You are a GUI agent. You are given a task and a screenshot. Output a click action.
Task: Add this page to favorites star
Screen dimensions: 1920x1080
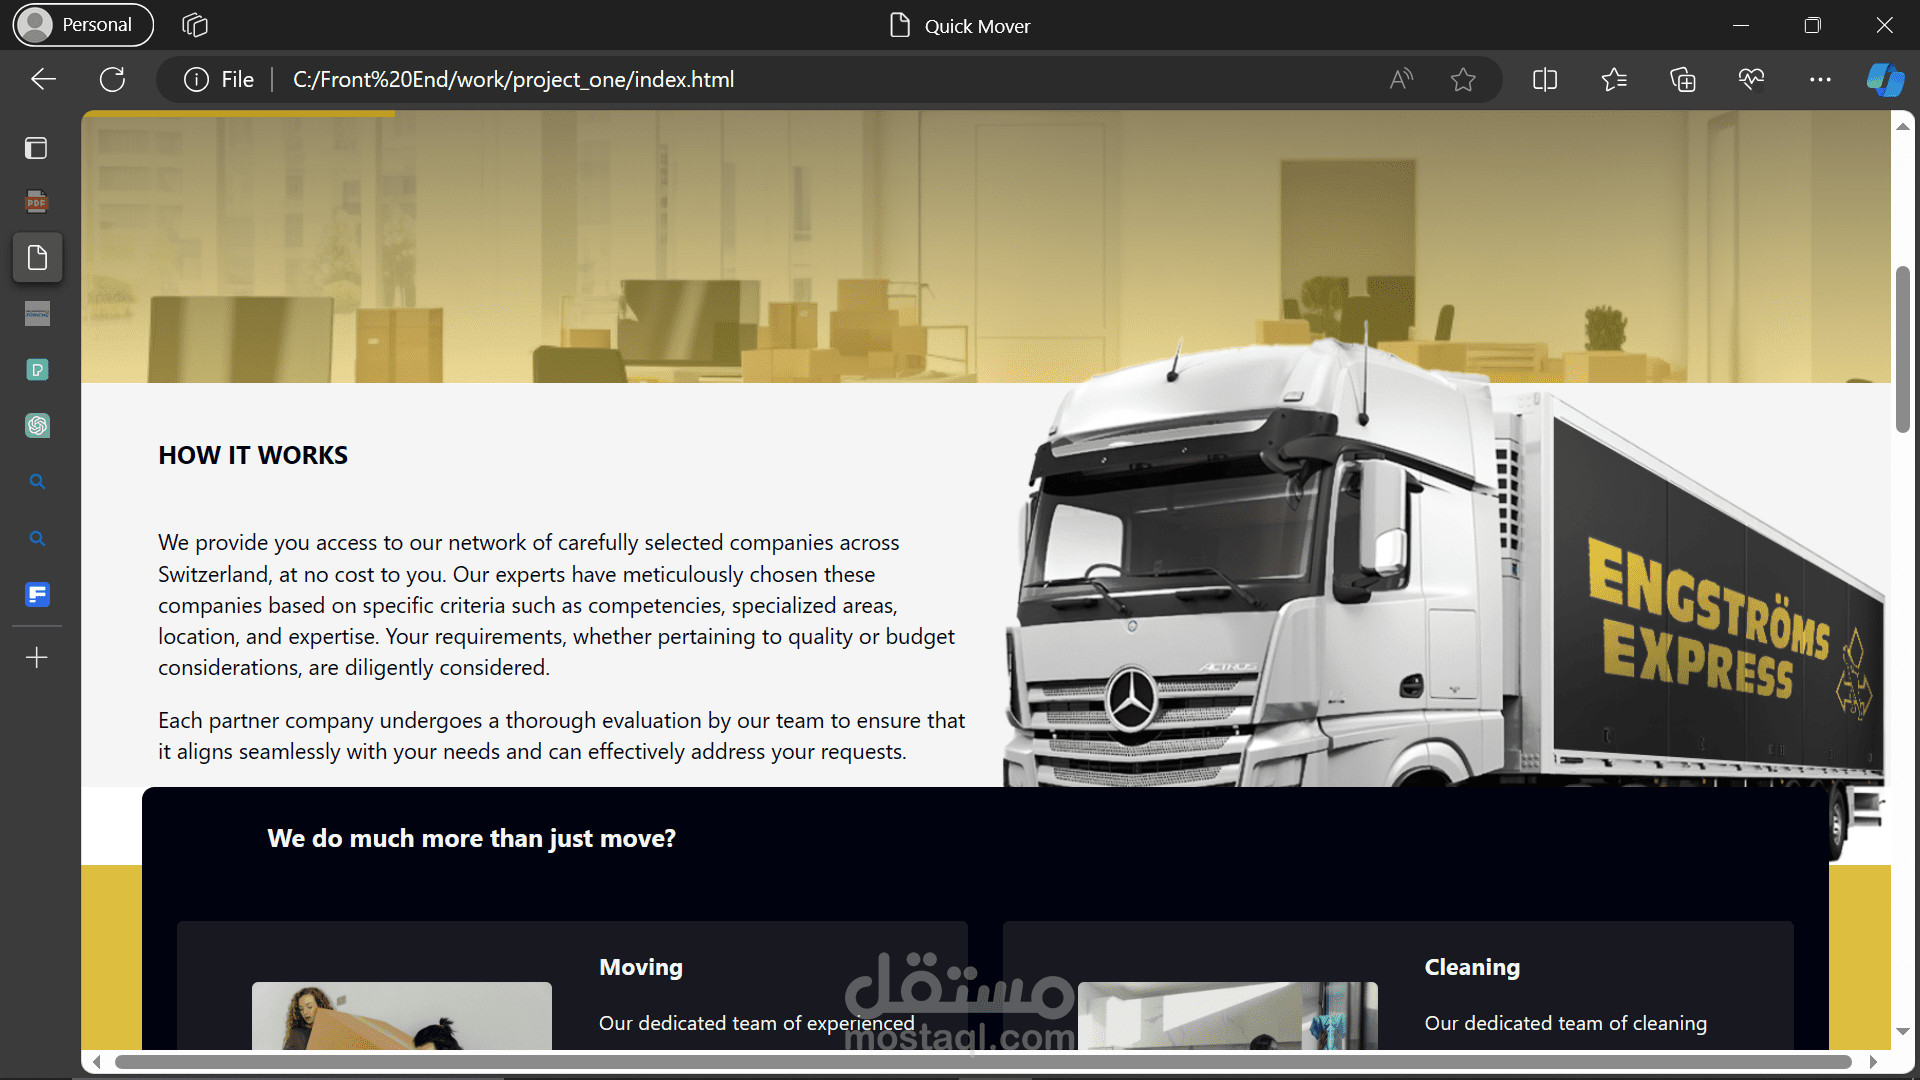[x=1463, y=79]
